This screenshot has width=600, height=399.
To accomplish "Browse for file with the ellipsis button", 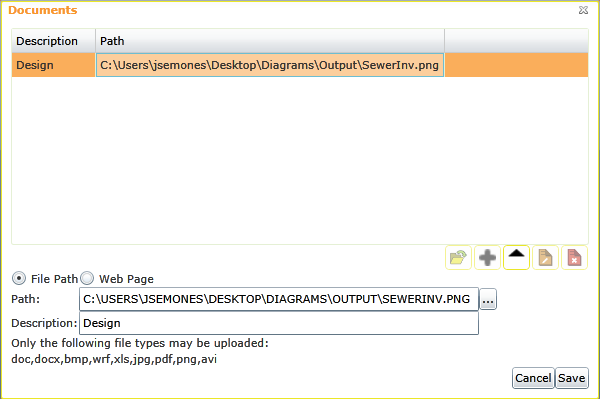I will pyautogui.click(x=488, y=299).
